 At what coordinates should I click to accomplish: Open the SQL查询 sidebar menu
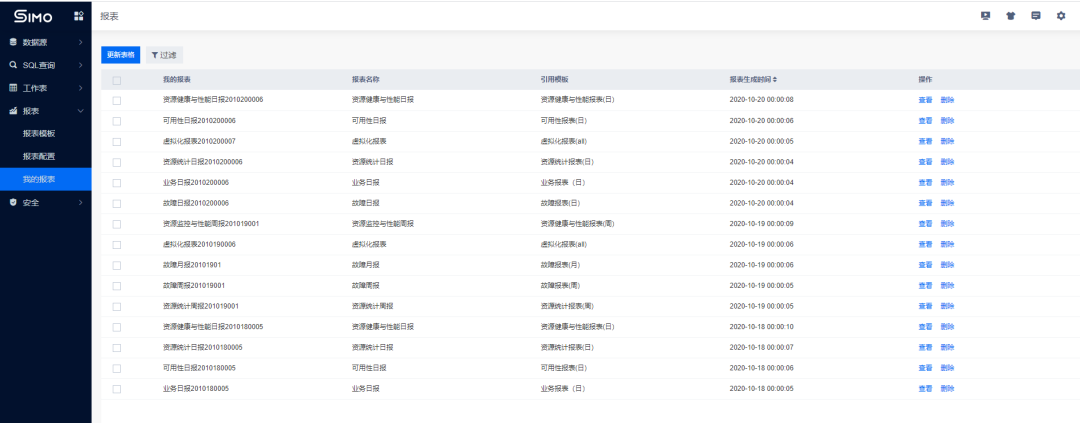(x=45, y=65)
